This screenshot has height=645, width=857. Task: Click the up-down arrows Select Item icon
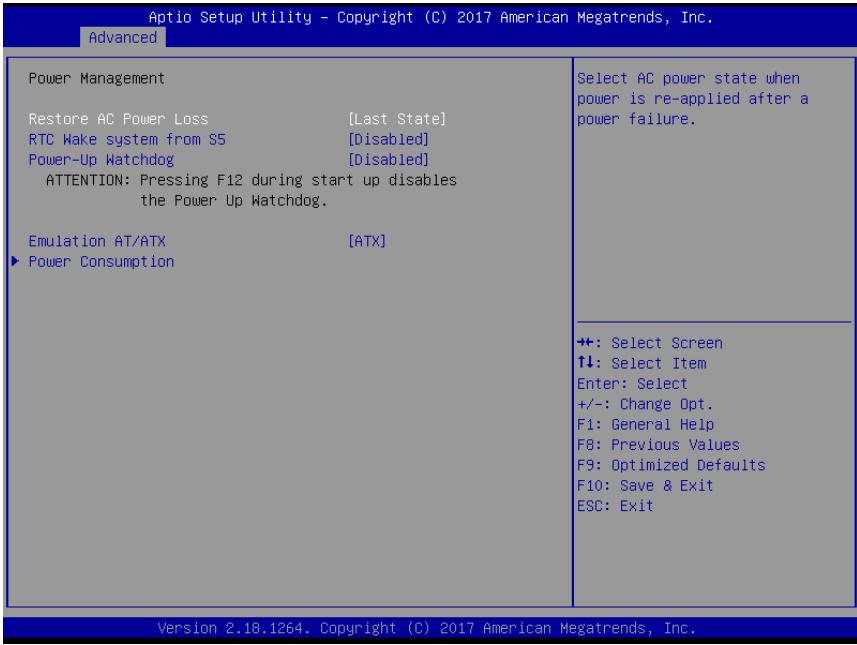586,362
